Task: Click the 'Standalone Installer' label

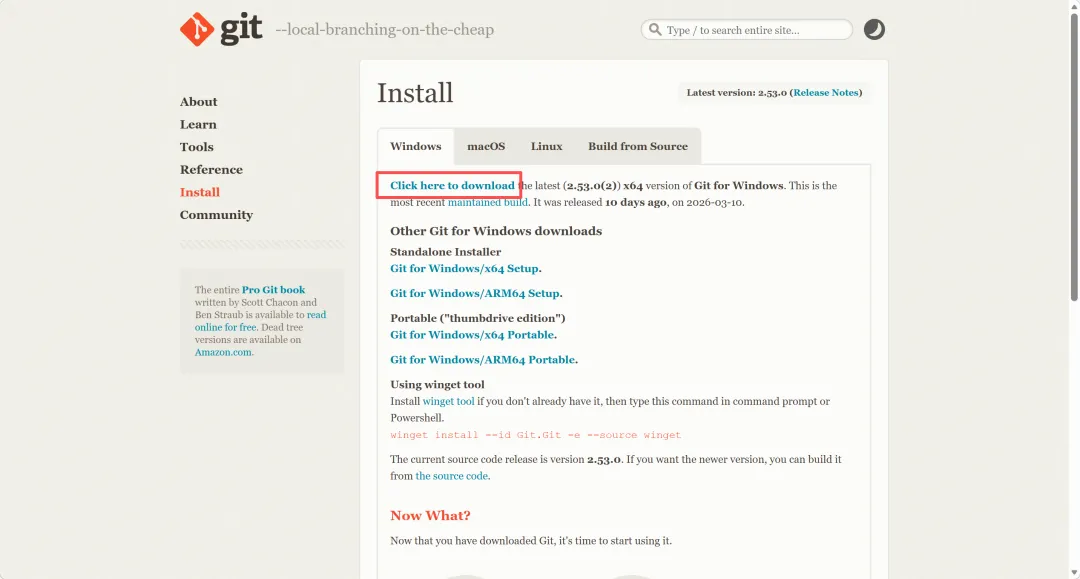Action: [x=446, y=252]
